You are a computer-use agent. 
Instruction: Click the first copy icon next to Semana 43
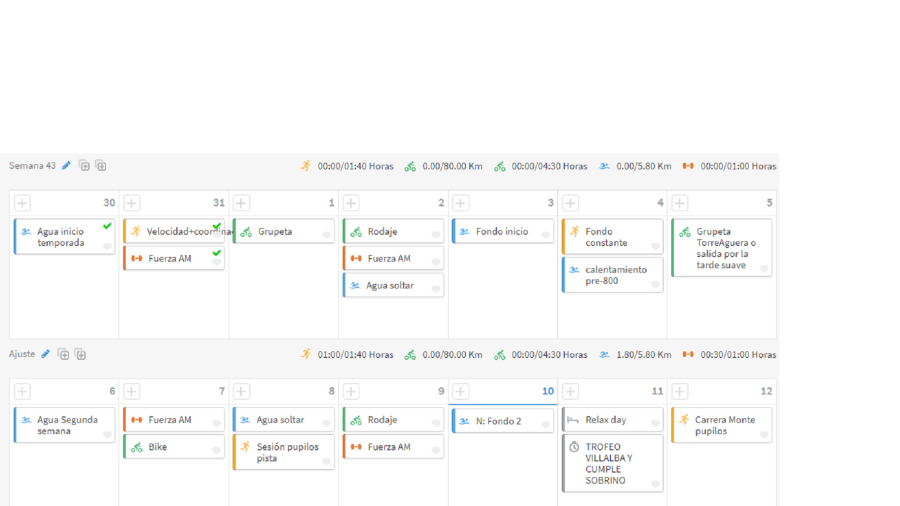[x=84, y=166]
